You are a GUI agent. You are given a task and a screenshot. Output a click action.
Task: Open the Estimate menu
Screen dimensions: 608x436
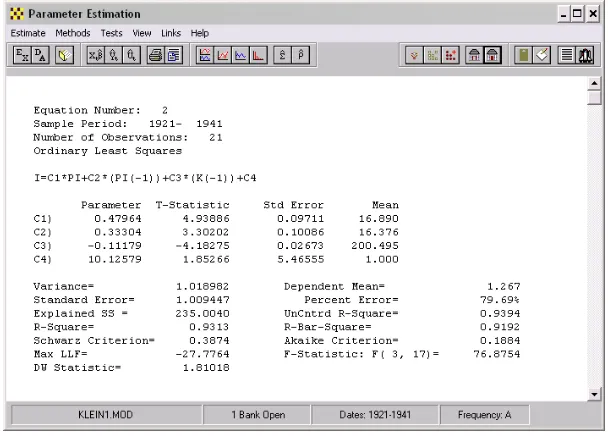[28, 33]
